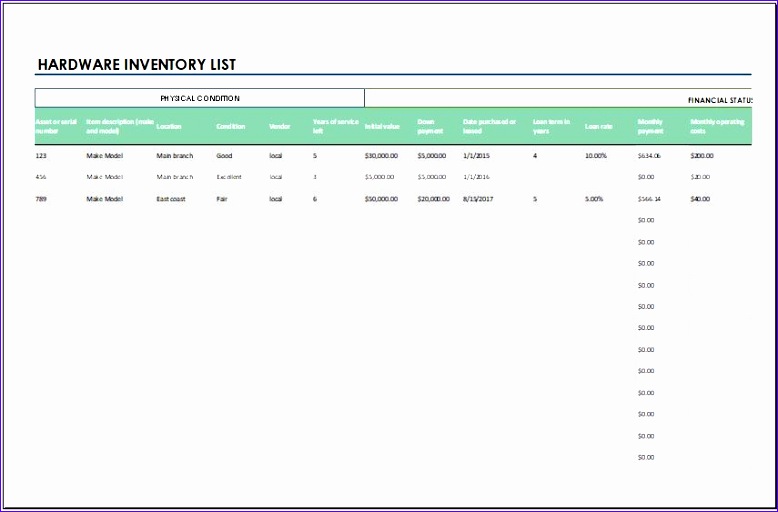Select years of service '5' for asset 123
This screenshot has width=778, height=512.
(315, 156)
